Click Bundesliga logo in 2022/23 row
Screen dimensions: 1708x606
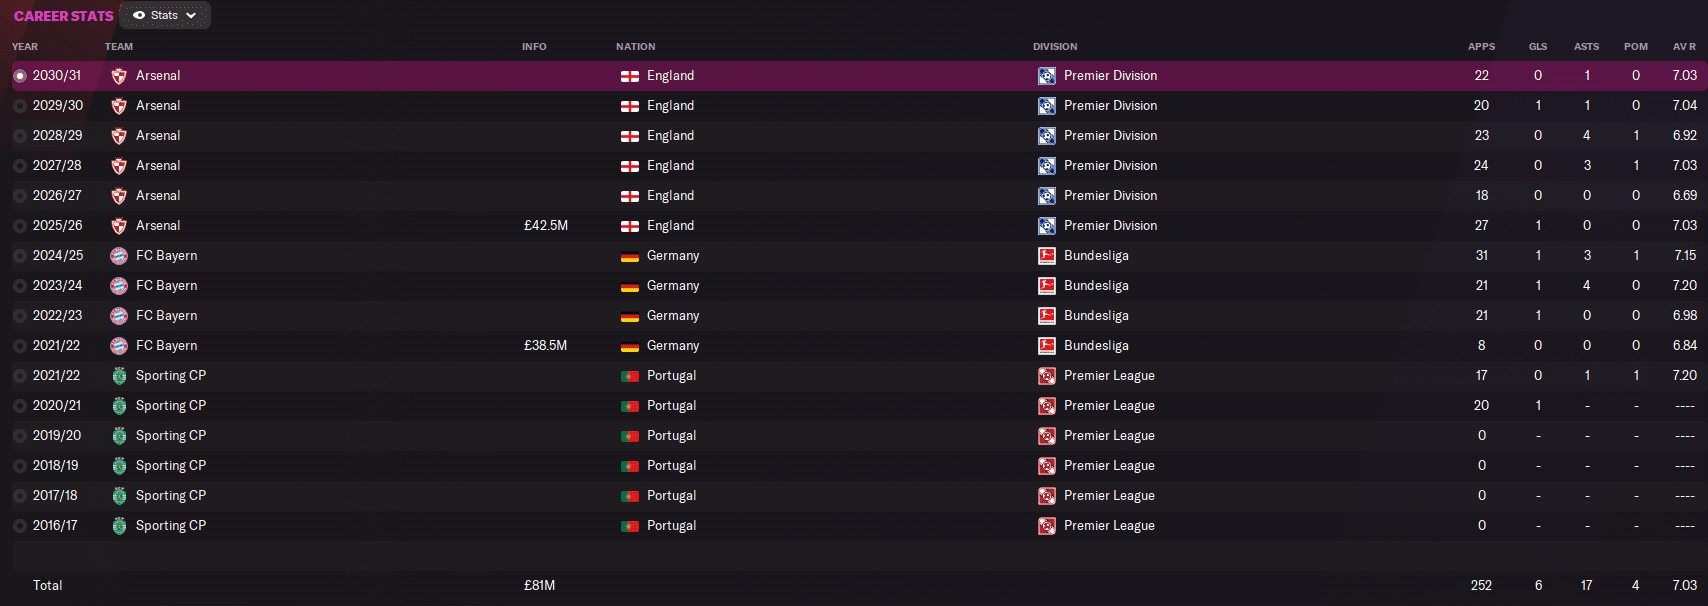1047,316
